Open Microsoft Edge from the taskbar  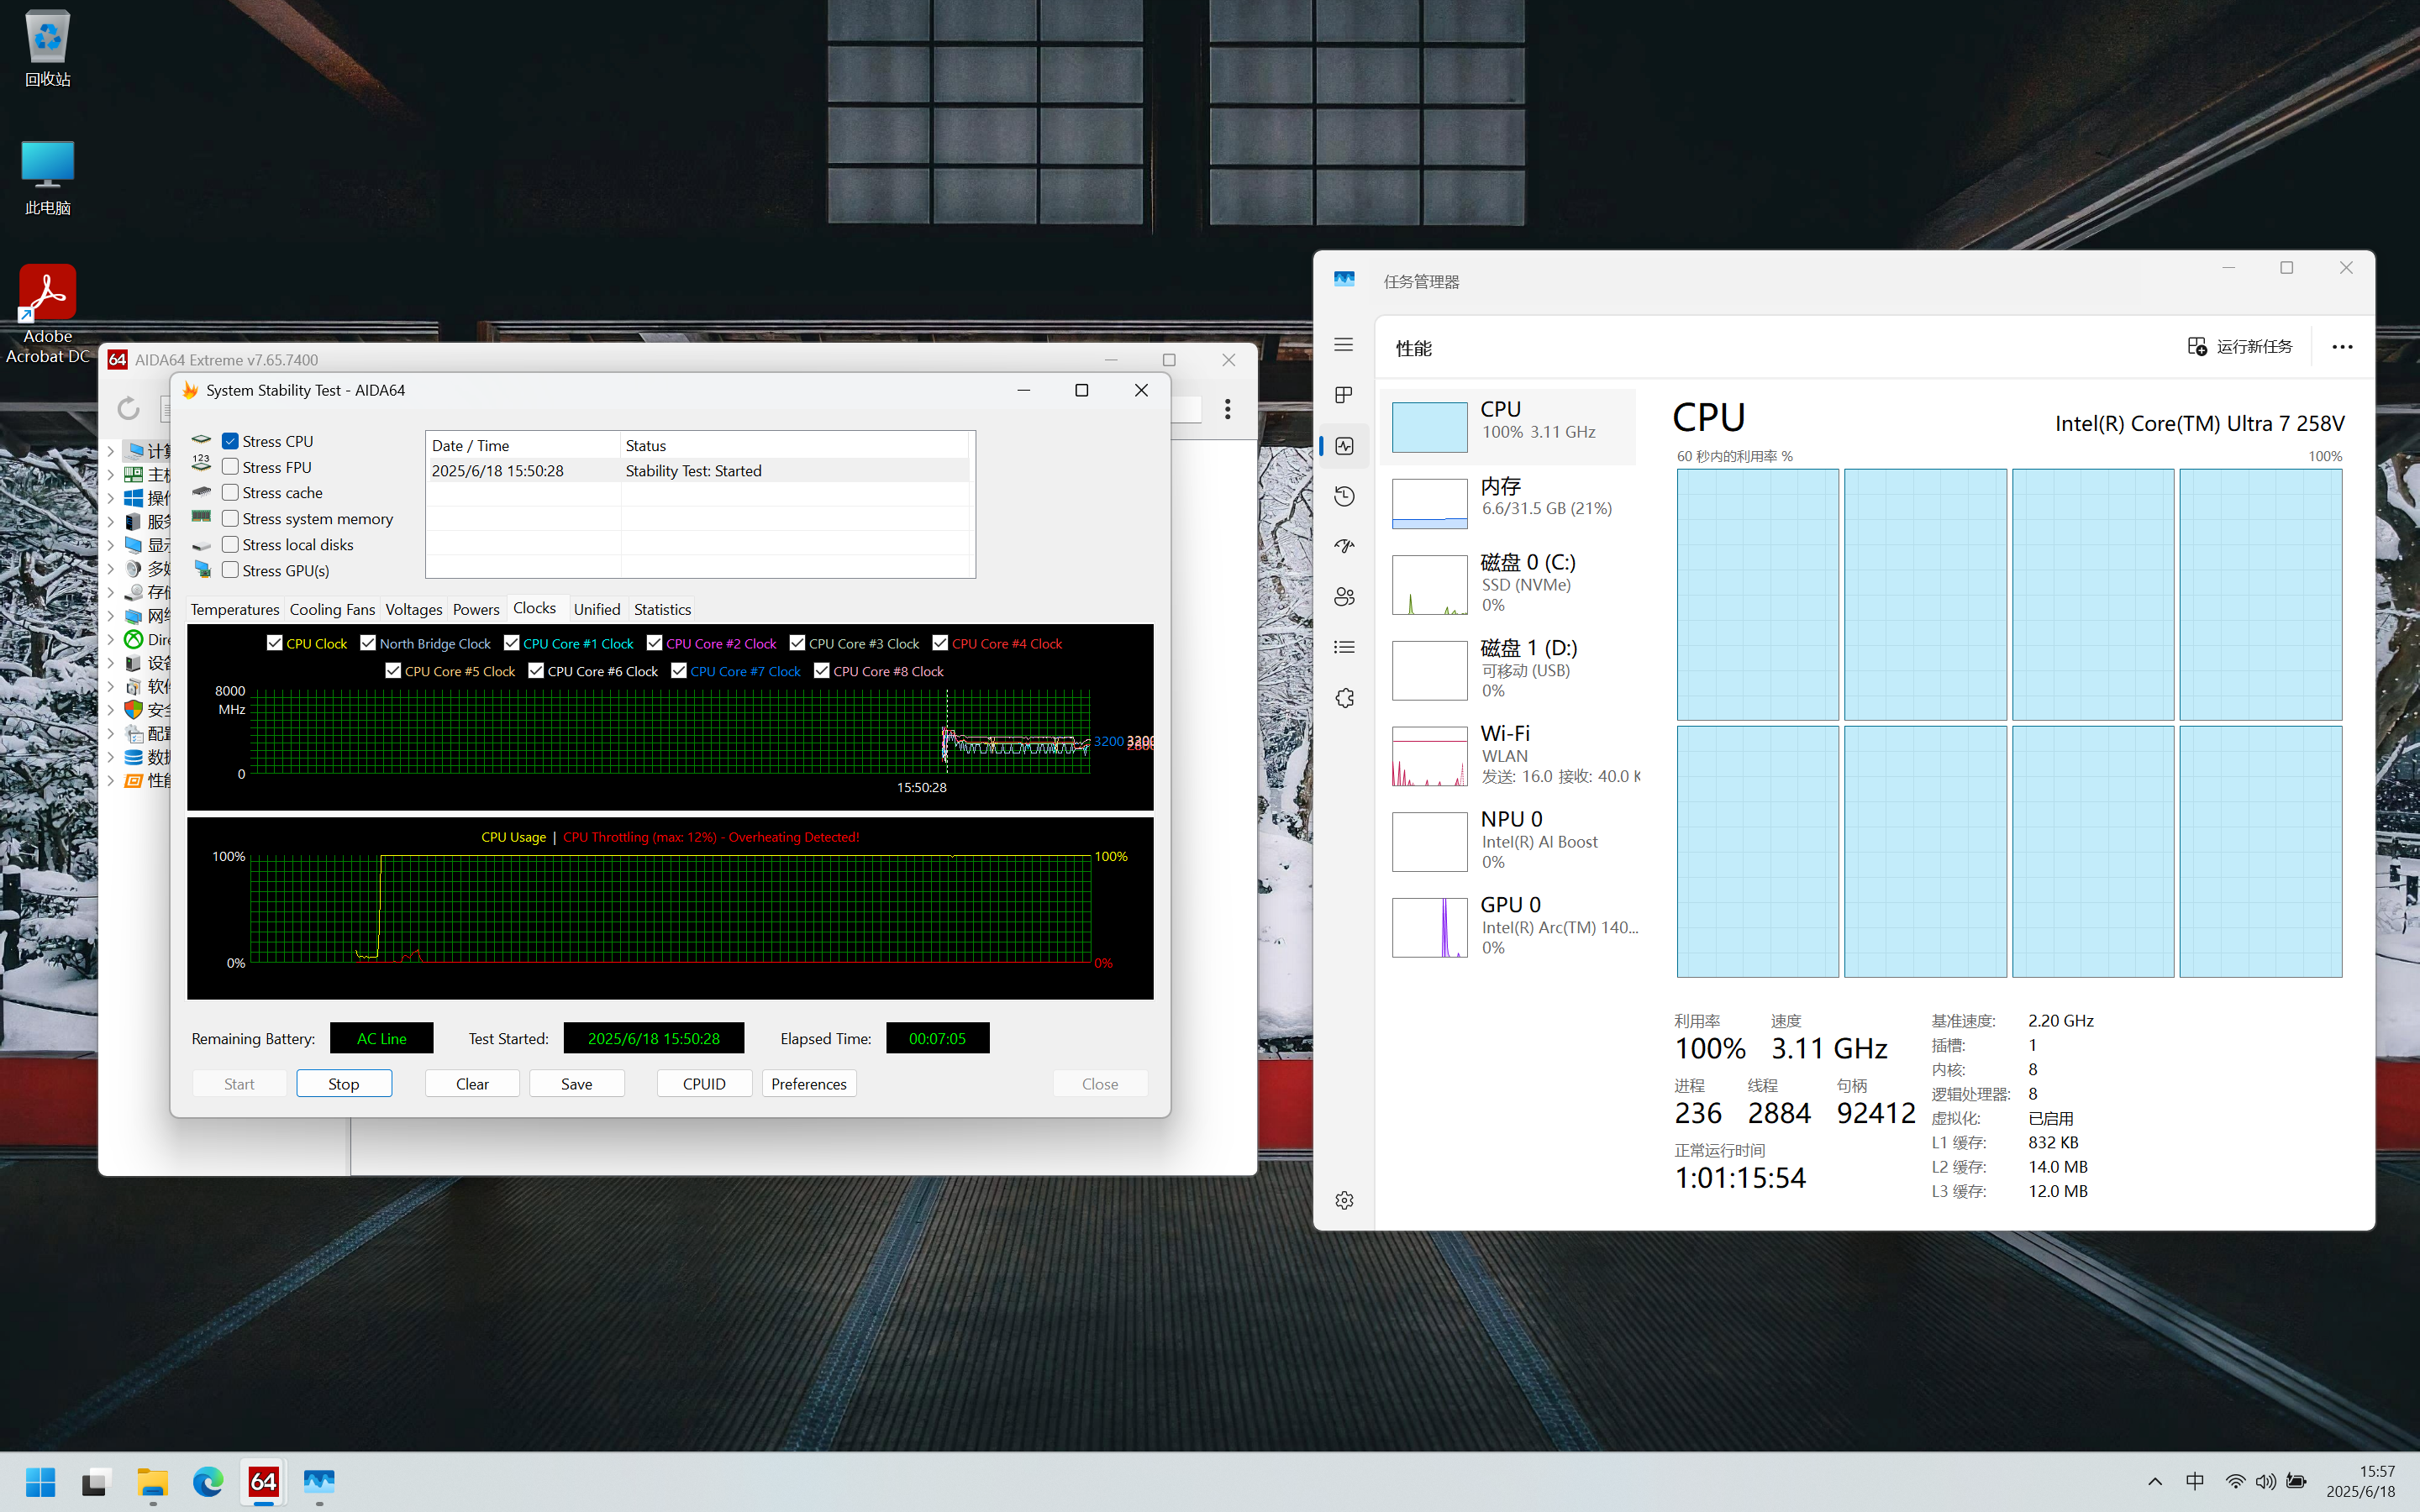pyautogui.click(x=208, y=1481)
